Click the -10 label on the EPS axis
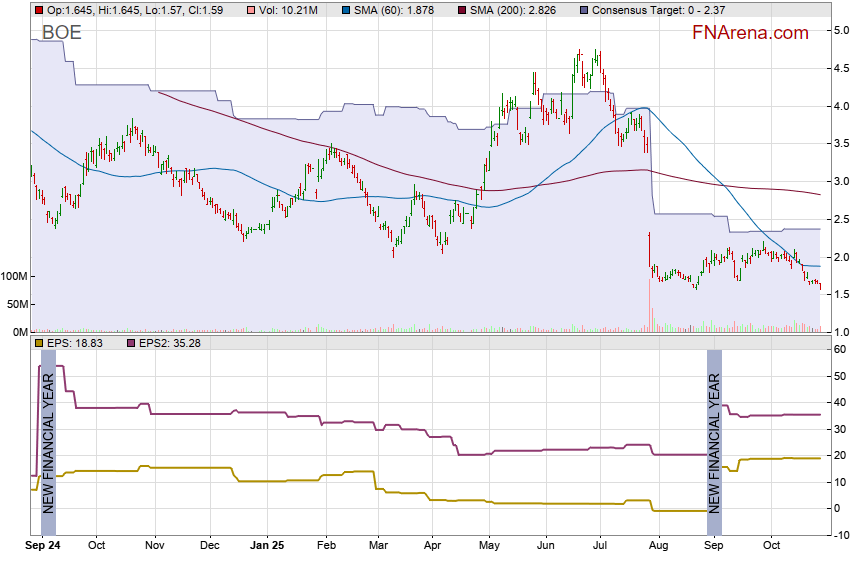The width and height of the screenshot is (859, 566). click(x=840, y=535)
